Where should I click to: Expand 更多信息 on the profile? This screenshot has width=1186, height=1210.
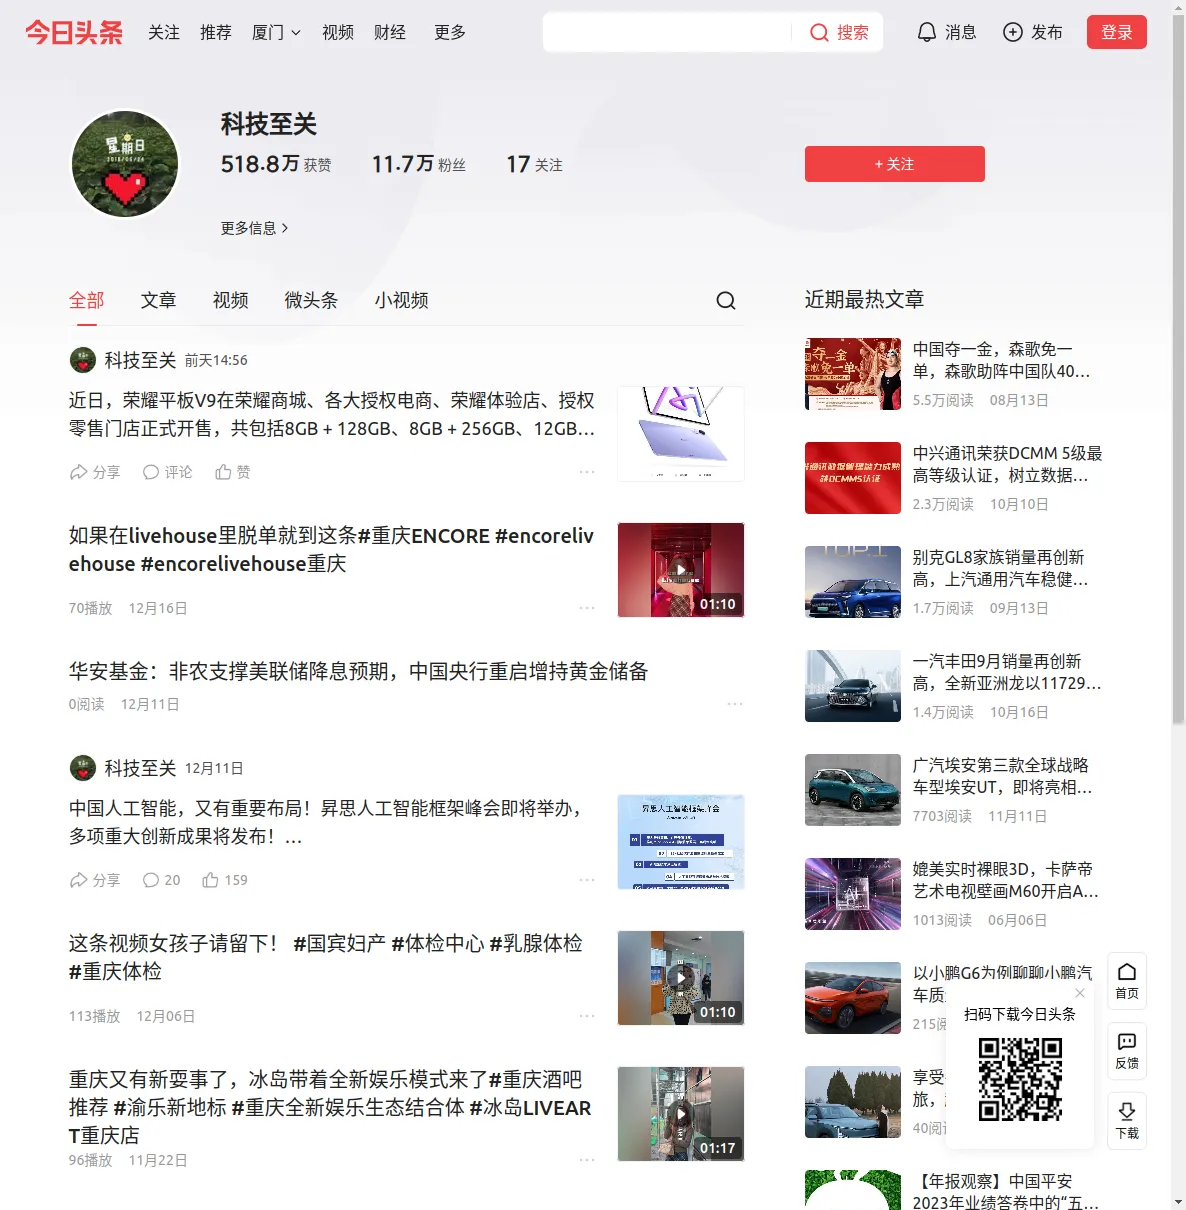255,228
